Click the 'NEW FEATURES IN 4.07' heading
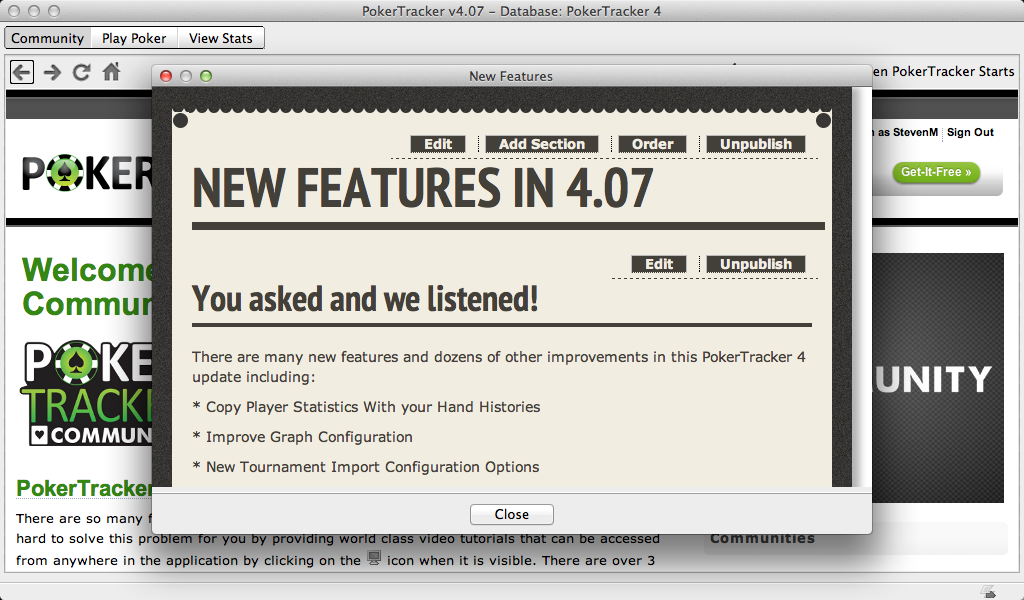Viewport: 1024px width, 600px height. point(423,188)
